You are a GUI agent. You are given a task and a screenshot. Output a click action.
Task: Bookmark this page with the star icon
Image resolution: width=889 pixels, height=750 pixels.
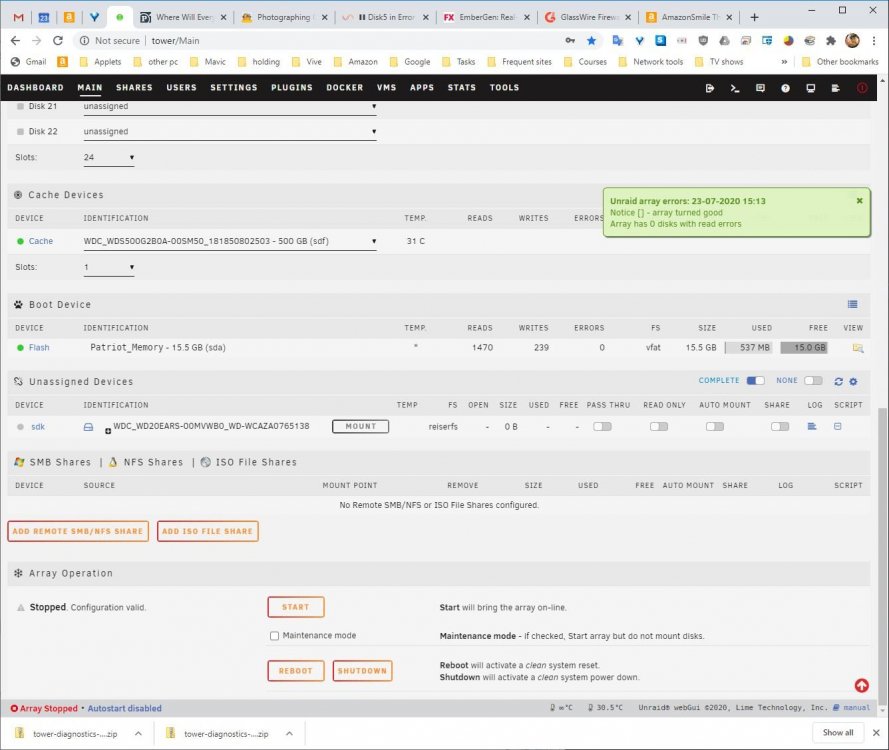pos(591,40)
